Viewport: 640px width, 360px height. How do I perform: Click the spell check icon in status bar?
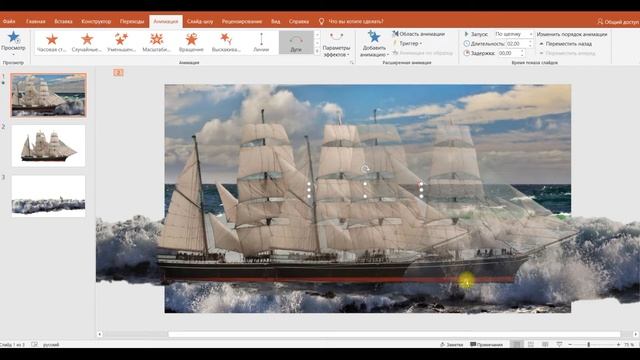click(x=34, y=344)
